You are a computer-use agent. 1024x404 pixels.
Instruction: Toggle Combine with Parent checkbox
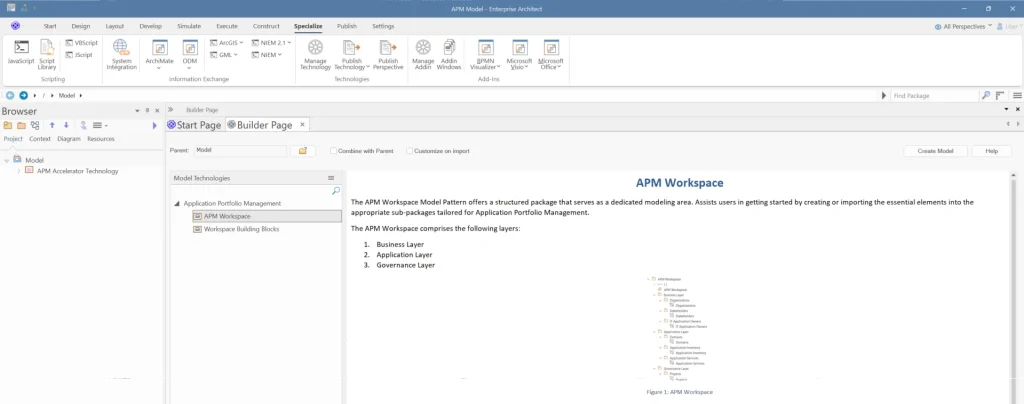(334, 151)
